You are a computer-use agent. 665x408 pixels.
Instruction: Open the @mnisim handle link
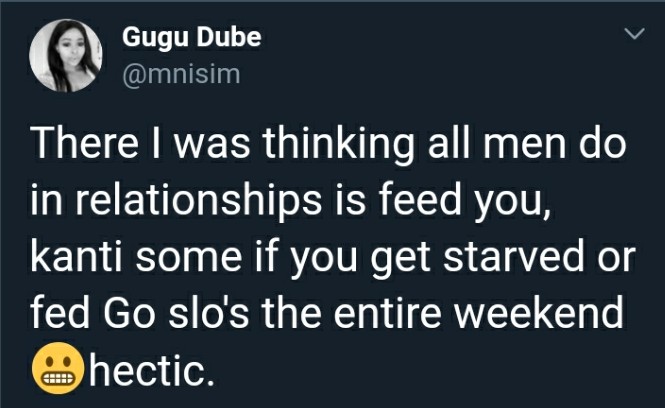click(x=181, y=74)
